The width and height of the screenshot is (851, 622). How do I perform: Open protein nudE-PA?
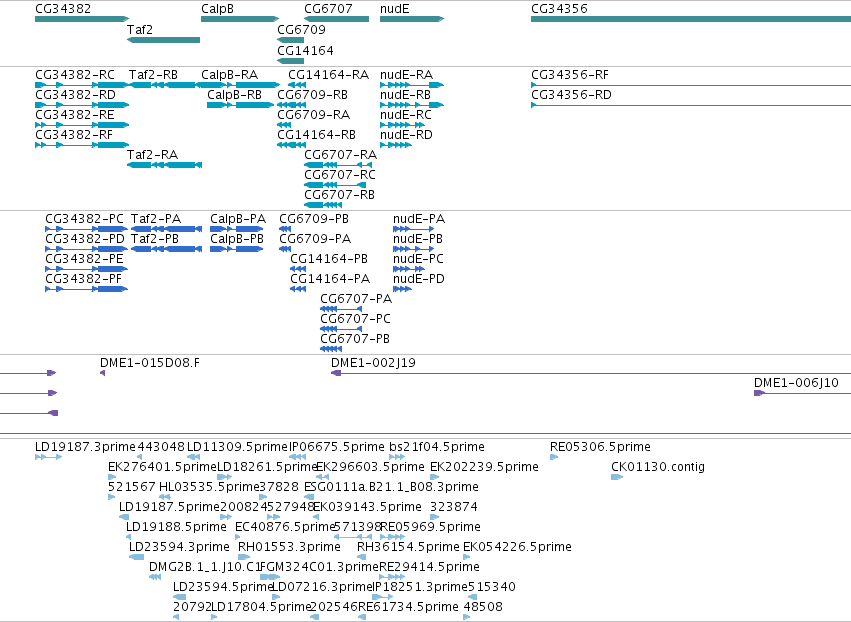(419, 219)
